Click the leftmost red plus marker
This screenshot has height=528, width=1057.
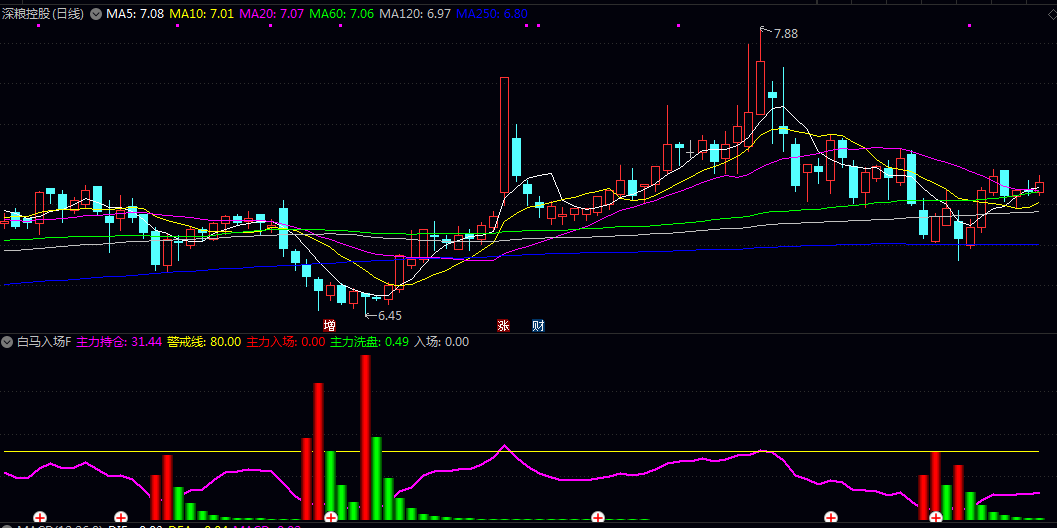click(40, 517)
